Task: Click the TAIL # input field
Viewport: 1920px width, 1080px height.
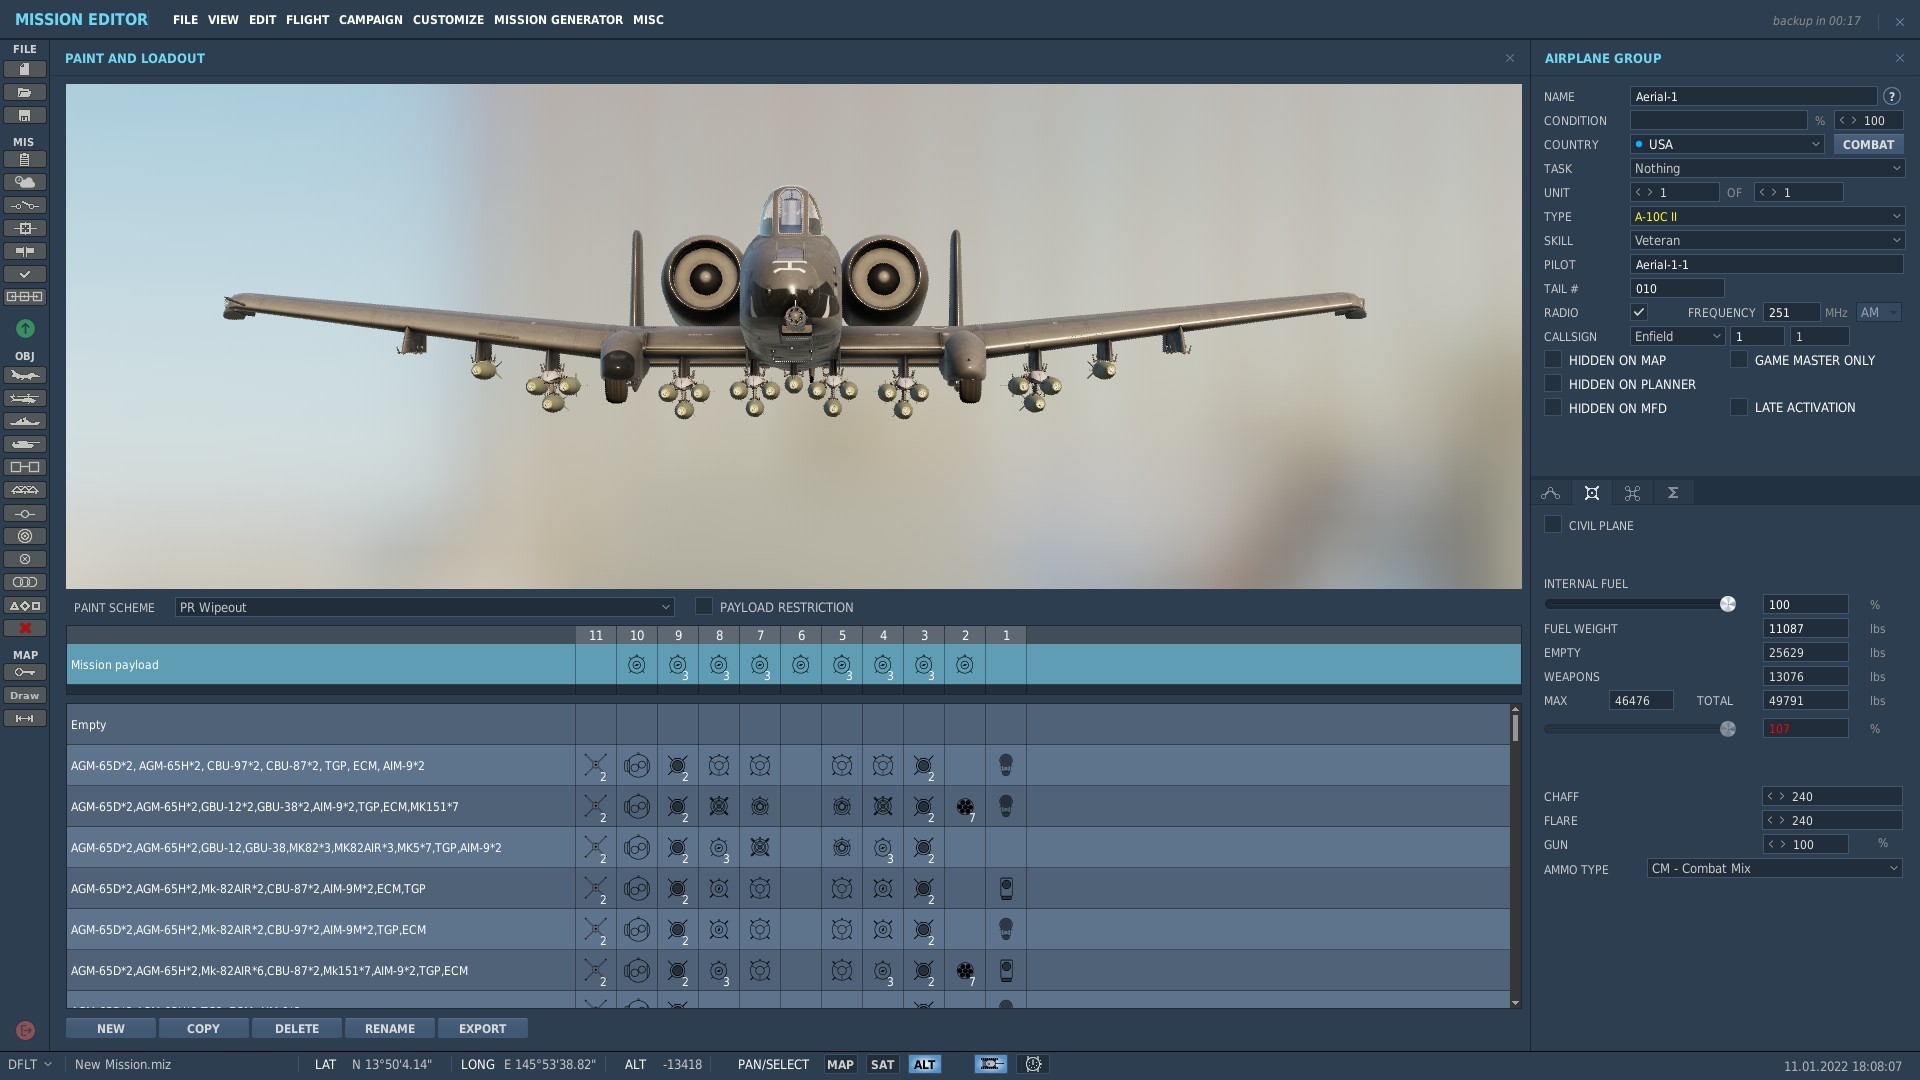Action: coord(1677,288)
